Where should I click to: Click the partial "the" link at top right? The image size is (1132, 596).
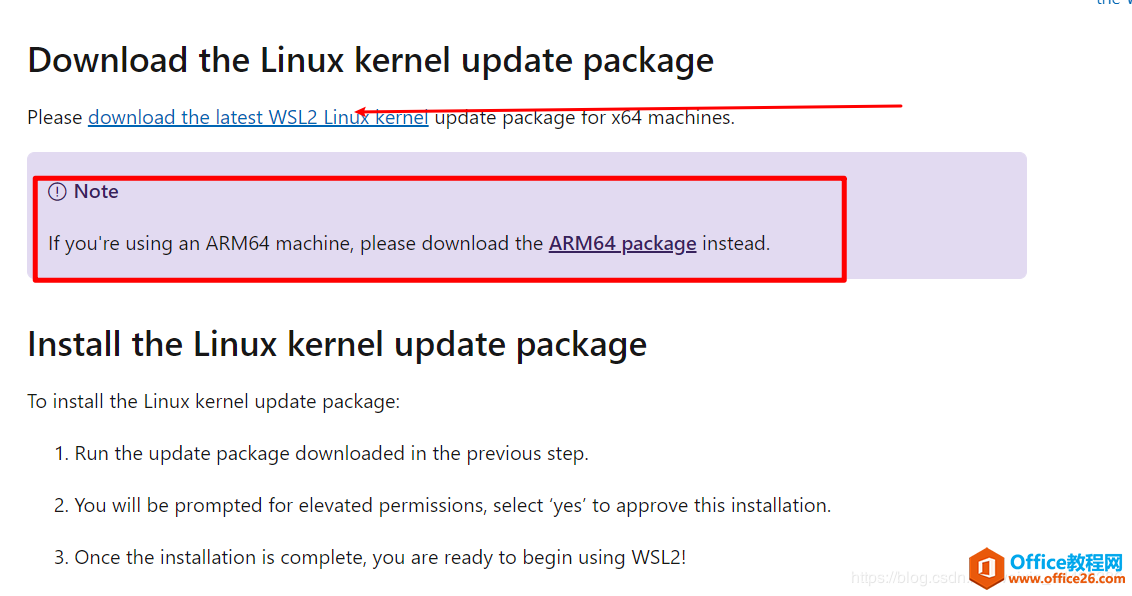pyautogui.click(x=1108, y=3)
